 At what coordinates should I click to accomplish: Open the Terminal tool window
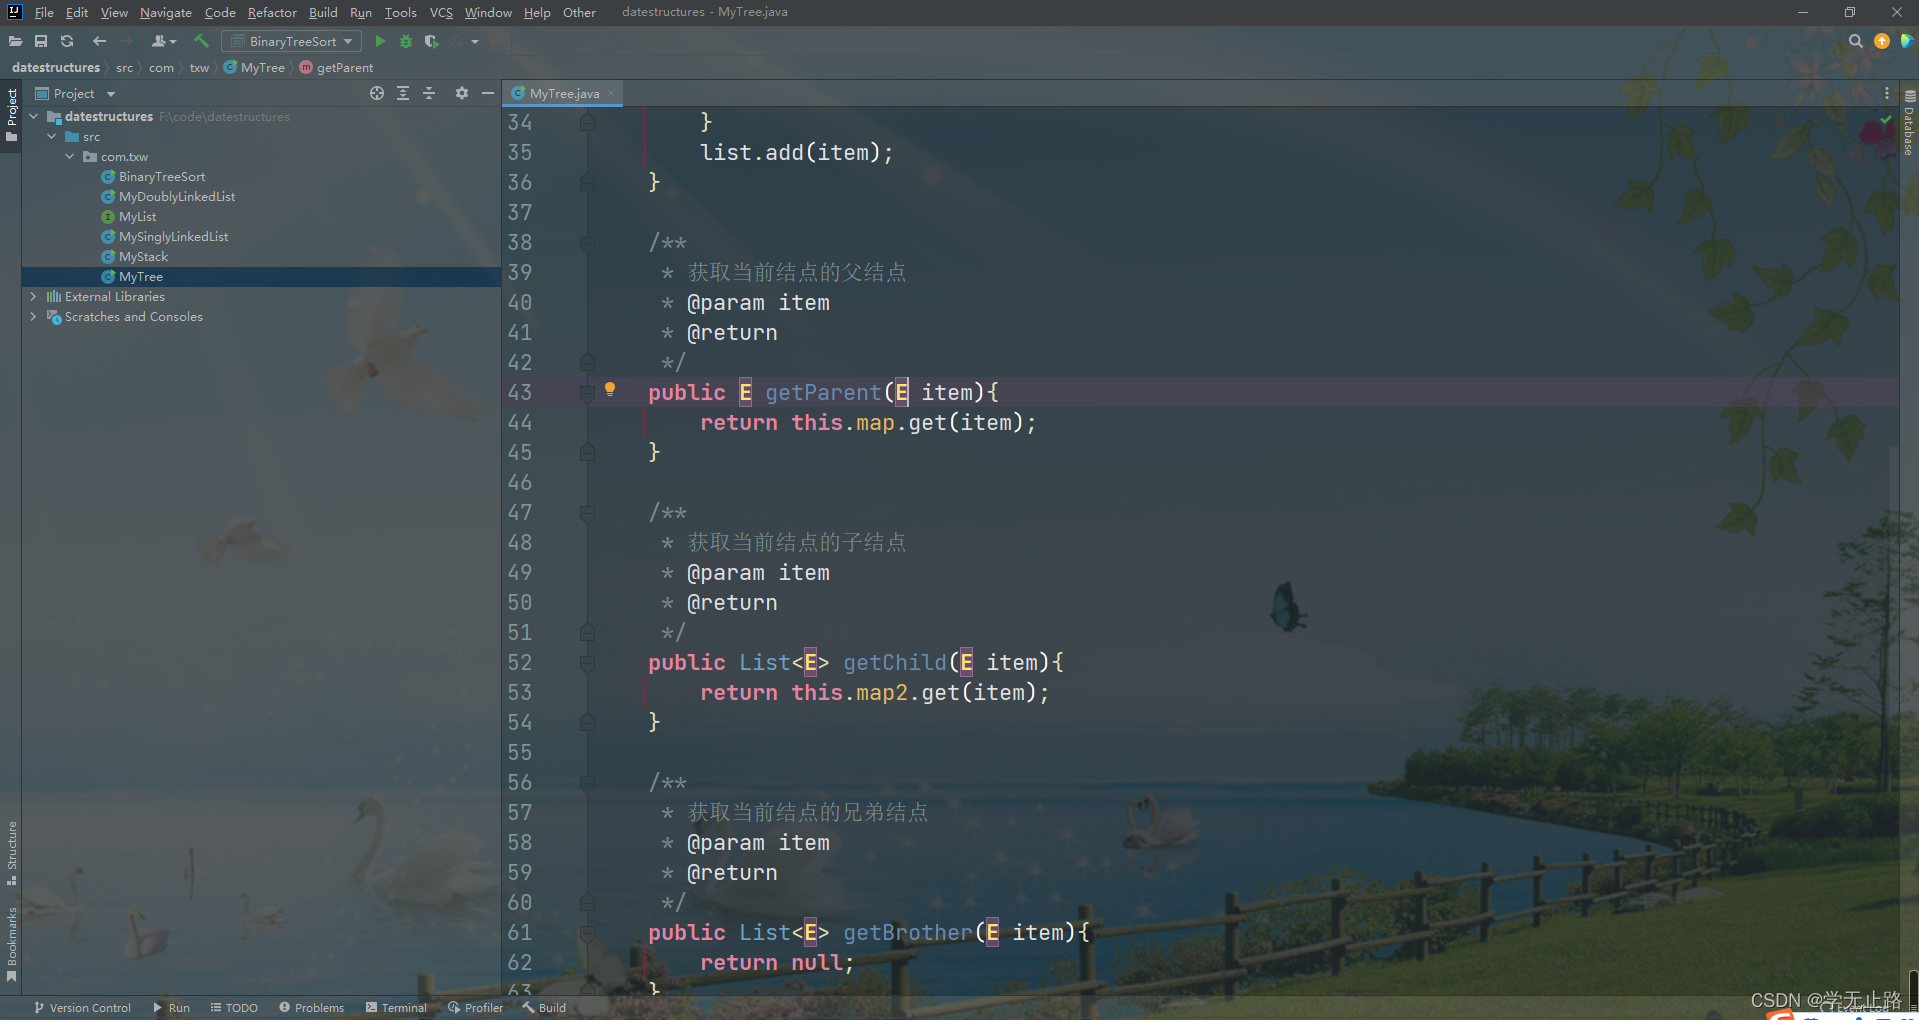[396, 1008]
